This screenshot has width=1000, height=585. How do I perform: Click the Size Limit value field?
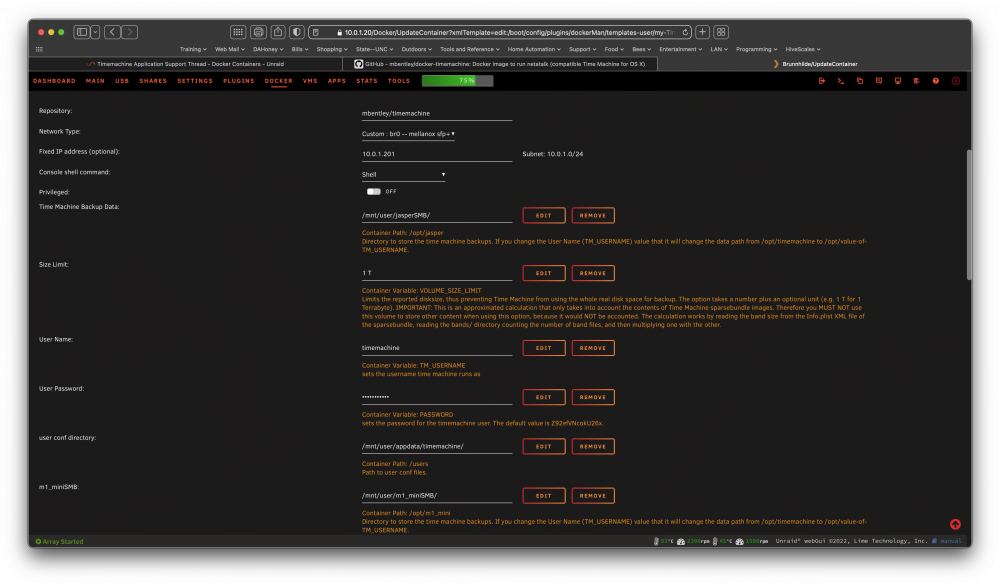click(x=437, y=273)
